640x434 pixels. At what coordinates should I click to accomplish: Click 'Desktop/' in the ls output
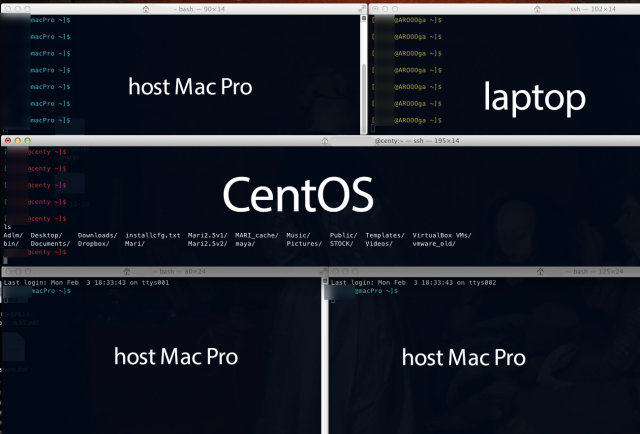click(46, 235)
